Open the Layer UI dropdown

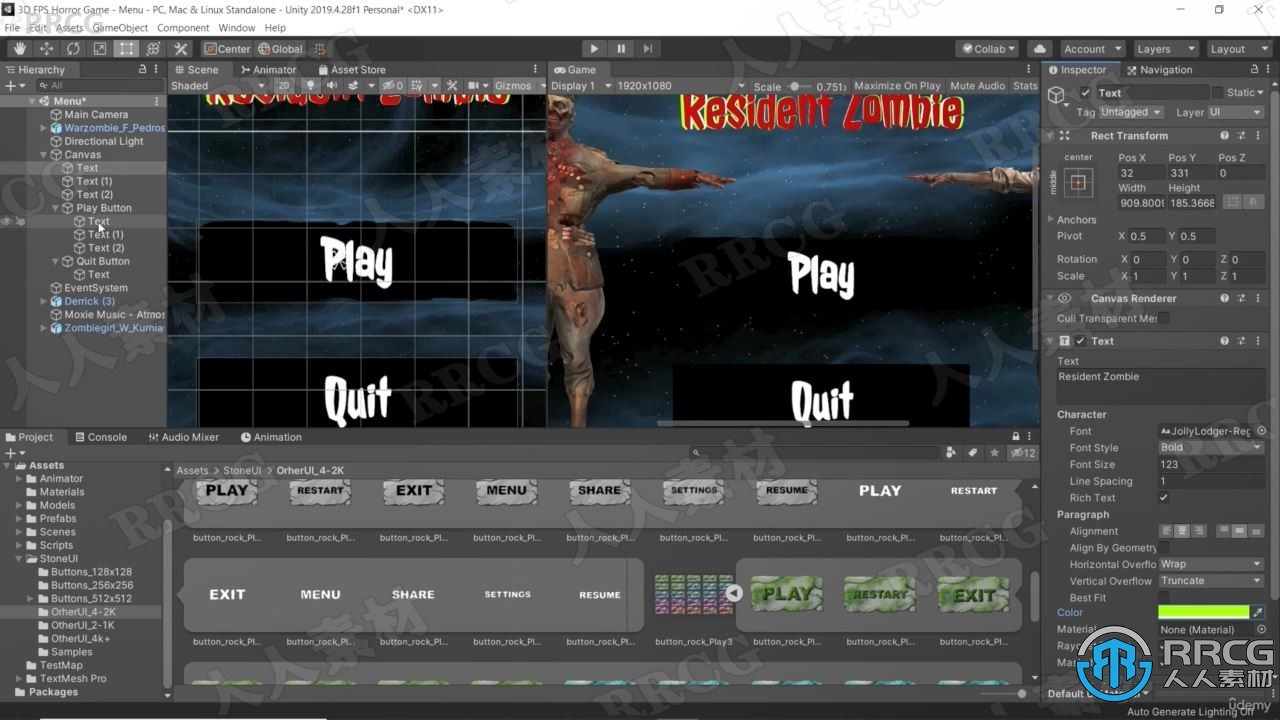(x=1236, y=112)
